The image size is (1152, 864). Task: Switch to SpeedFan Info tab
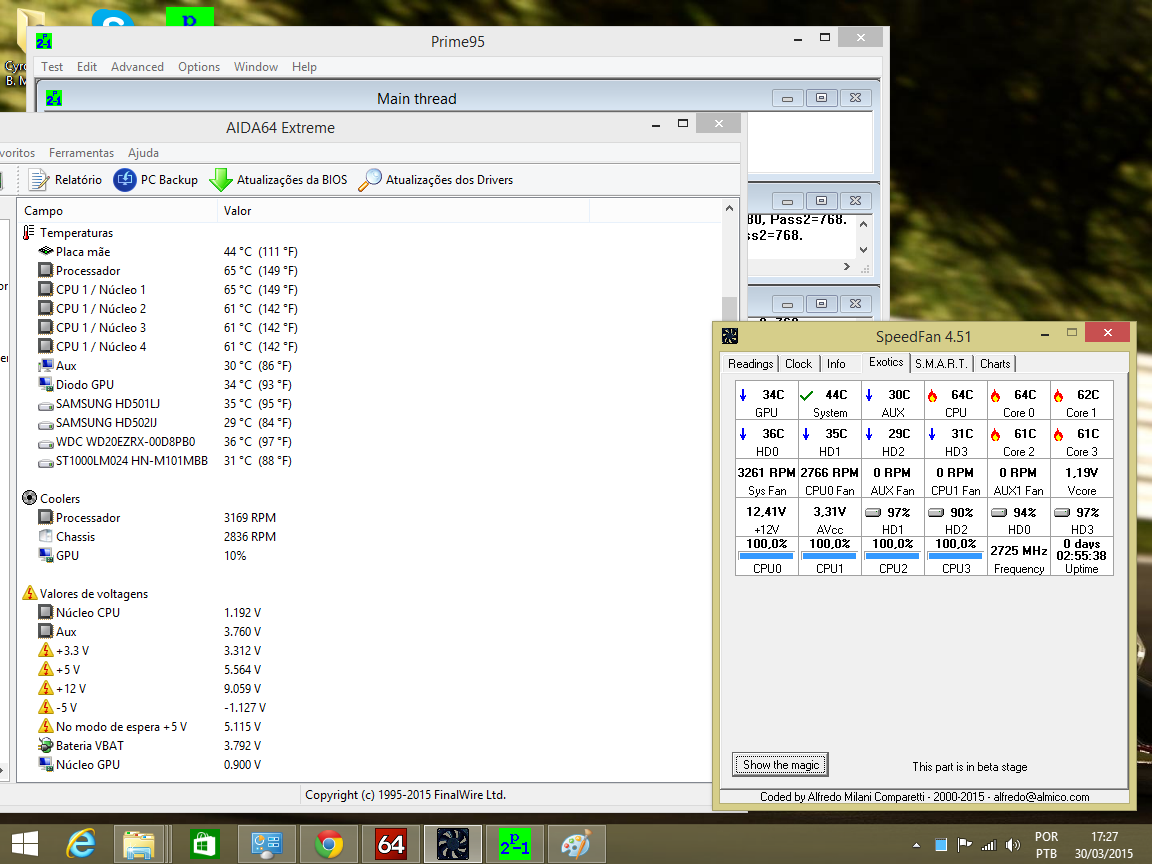(x=836, y=364)
